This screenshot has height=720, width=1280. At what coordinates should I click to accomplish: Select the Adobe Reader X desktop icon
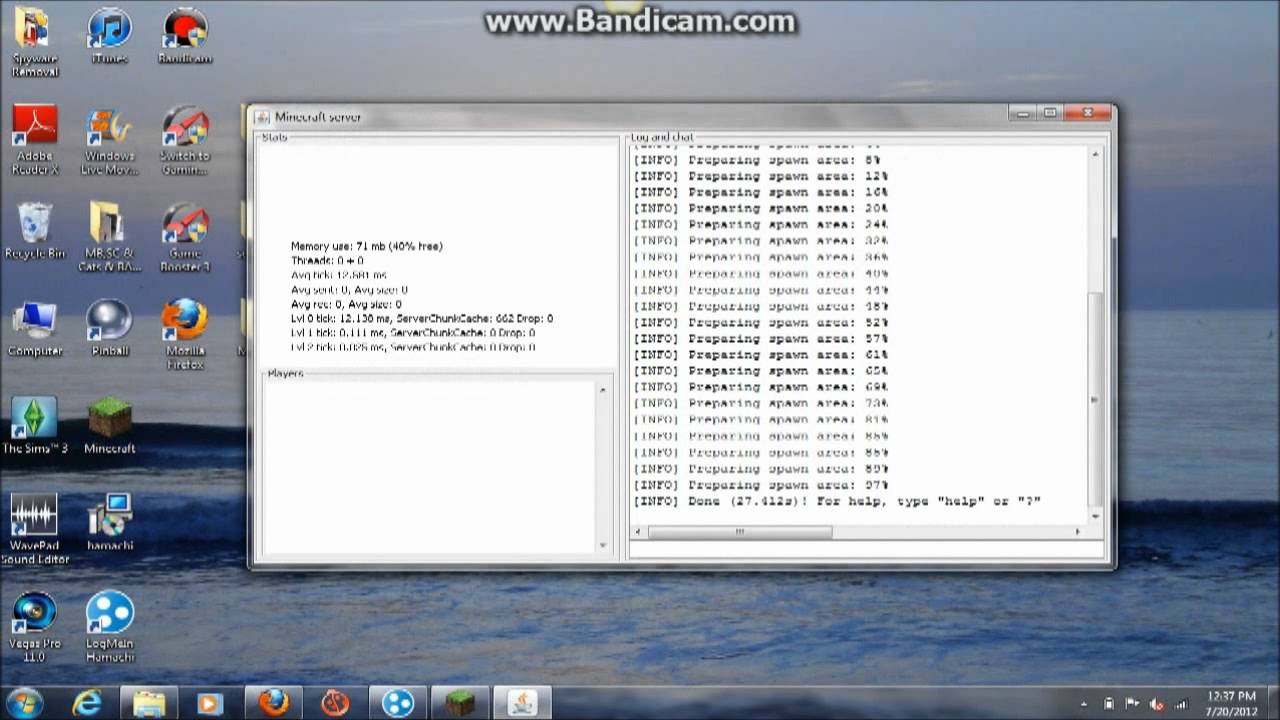point(35,141)
